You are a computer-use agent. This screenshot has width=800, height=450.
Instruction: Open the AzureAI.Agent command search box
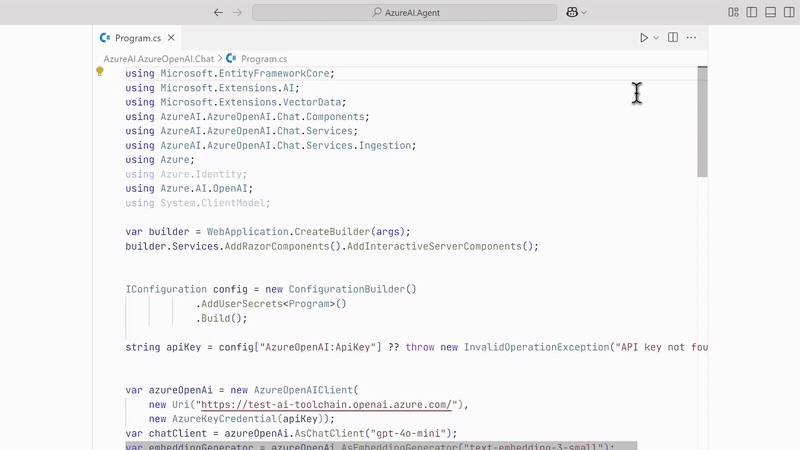tap(404, 12)
